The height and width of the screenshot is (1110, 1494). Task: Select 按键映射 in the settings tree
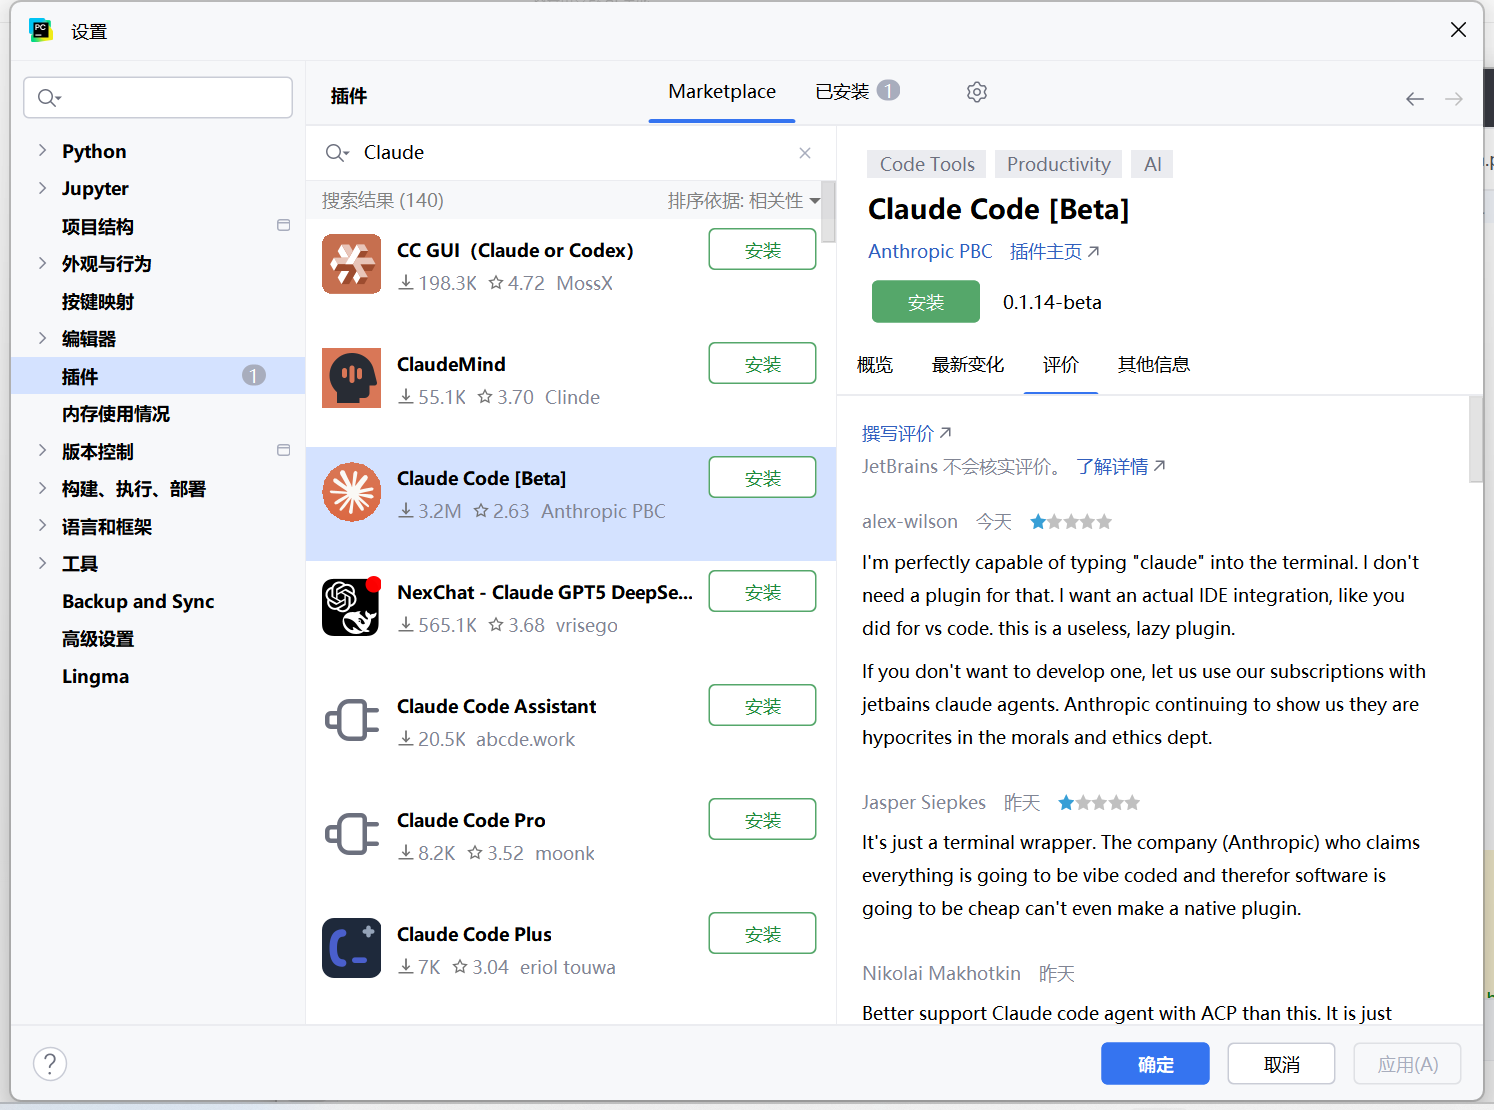[x=98, y=301]
